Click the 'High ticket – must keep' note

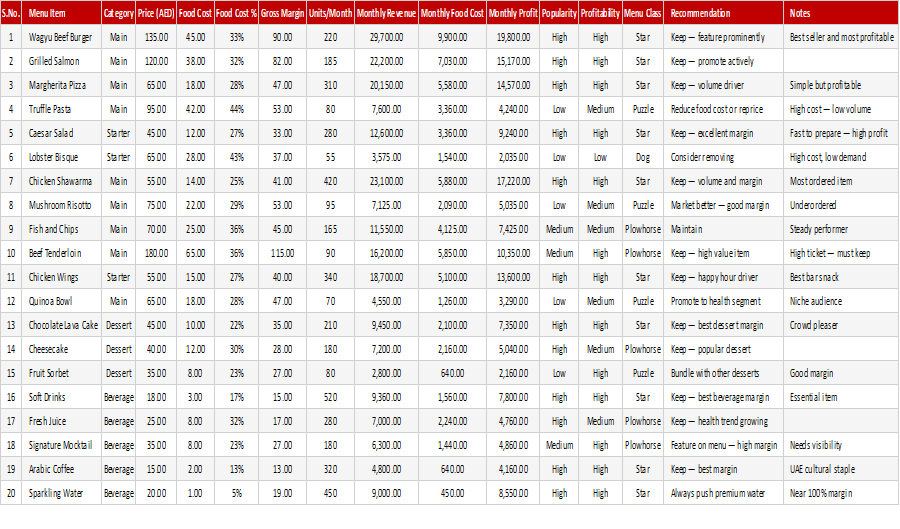(x=841, y=253)
